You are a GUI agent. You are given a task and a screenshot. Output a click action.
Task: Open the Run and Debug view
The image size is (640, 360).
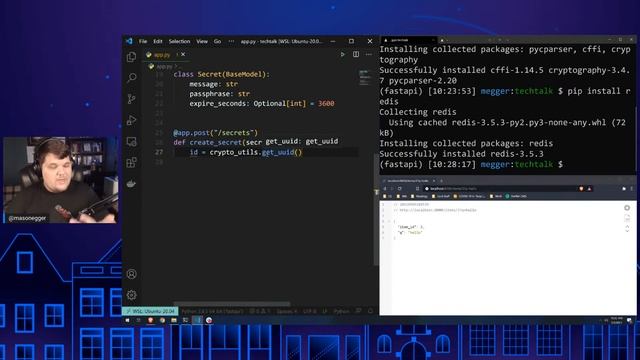131,120
